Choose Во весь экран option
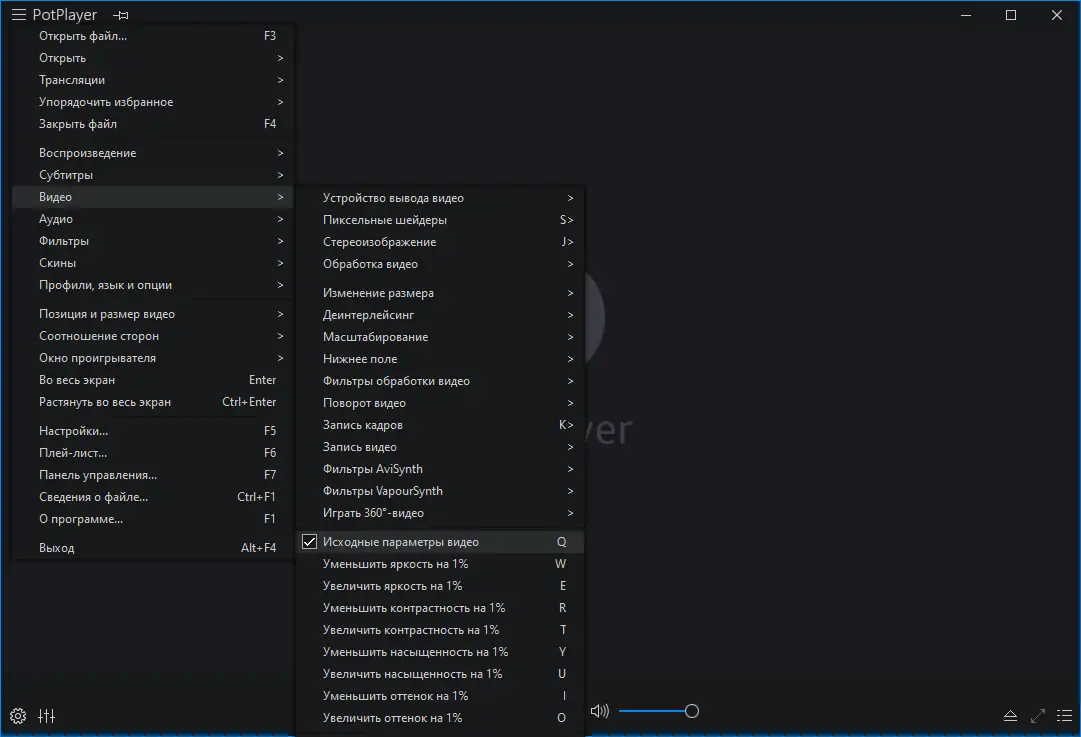 153,380
